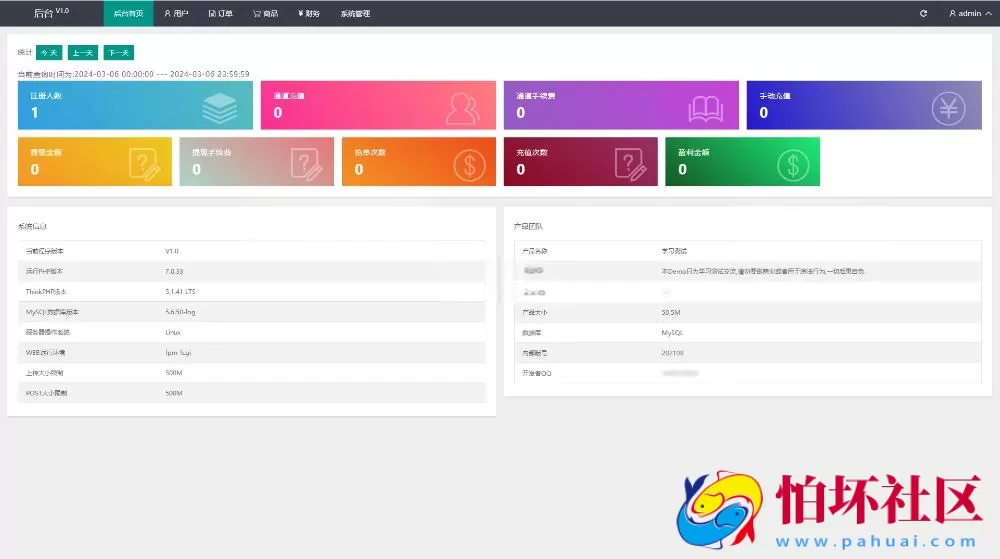Click the dollar icon on 盈利金额 card

tap(793, 163)
